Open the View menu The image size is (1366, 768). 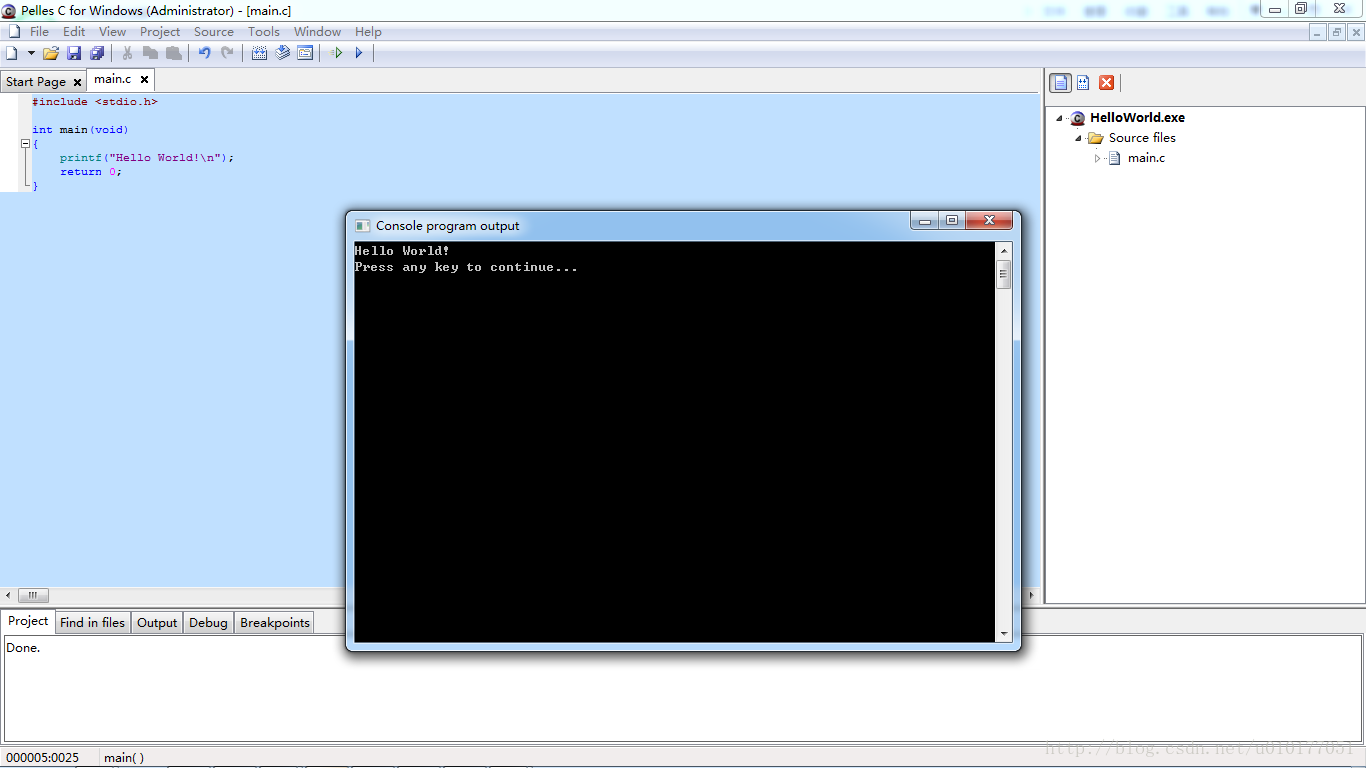coord(112,32)
